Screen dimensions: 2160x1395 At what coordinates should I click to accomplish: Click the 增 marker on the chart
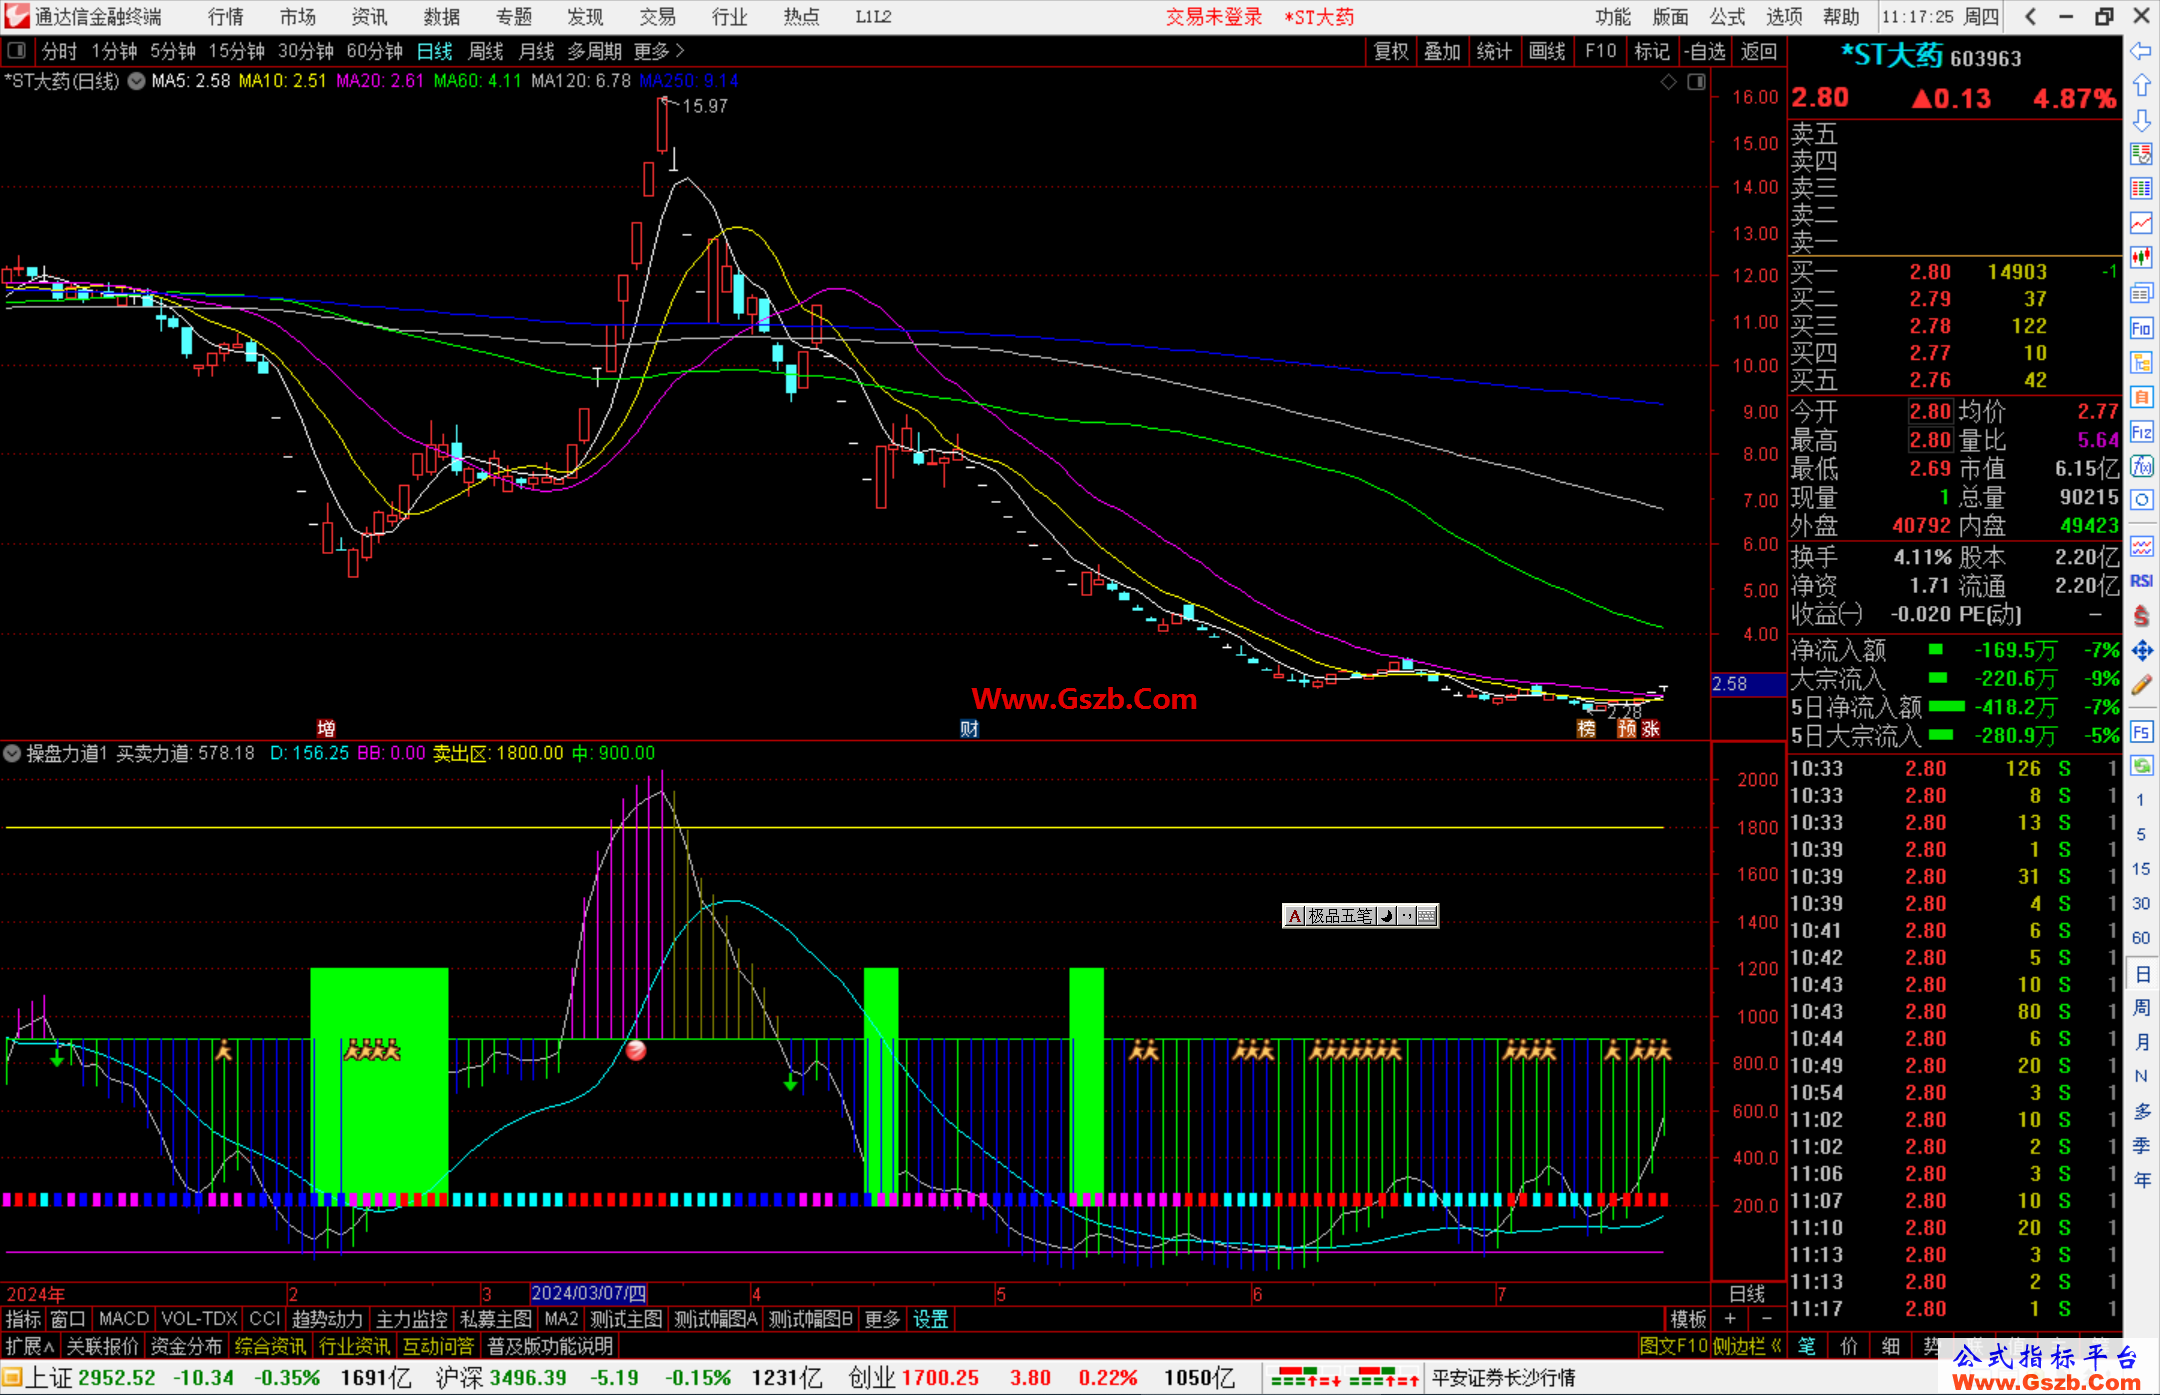pos(326,728)
